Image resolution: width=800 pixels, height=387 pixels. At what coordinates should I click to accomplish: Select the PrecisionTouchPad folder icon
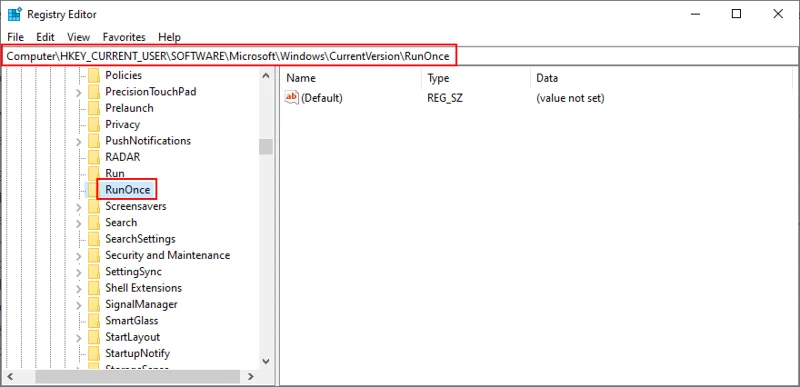pyautogui.click(x=93, y=92)
